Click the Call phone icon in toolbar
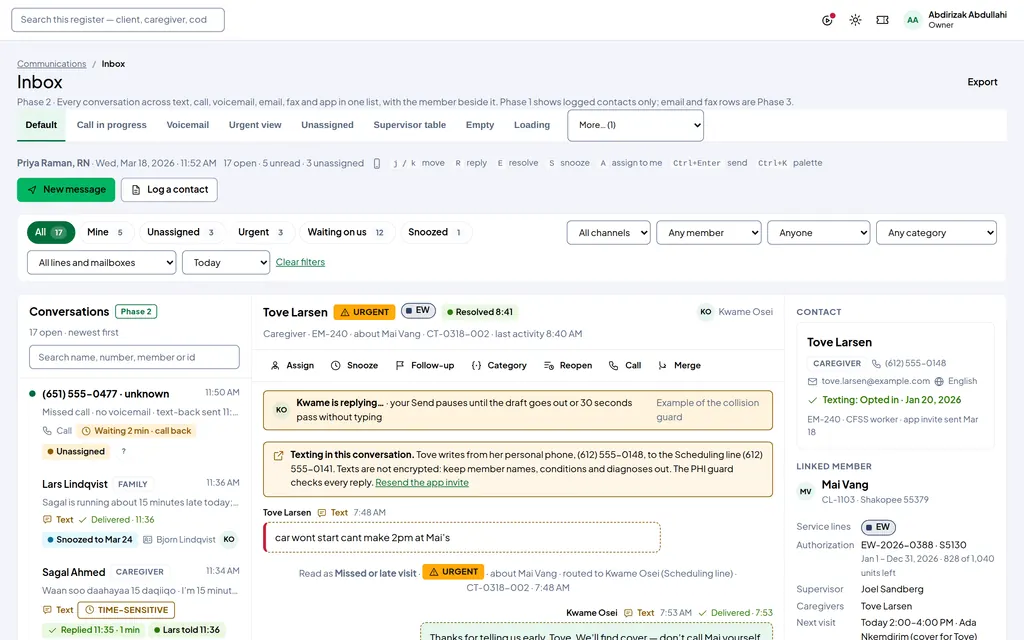Image resolution: width=1024 pixels, height=640 pixels. (x=613, y=366)
